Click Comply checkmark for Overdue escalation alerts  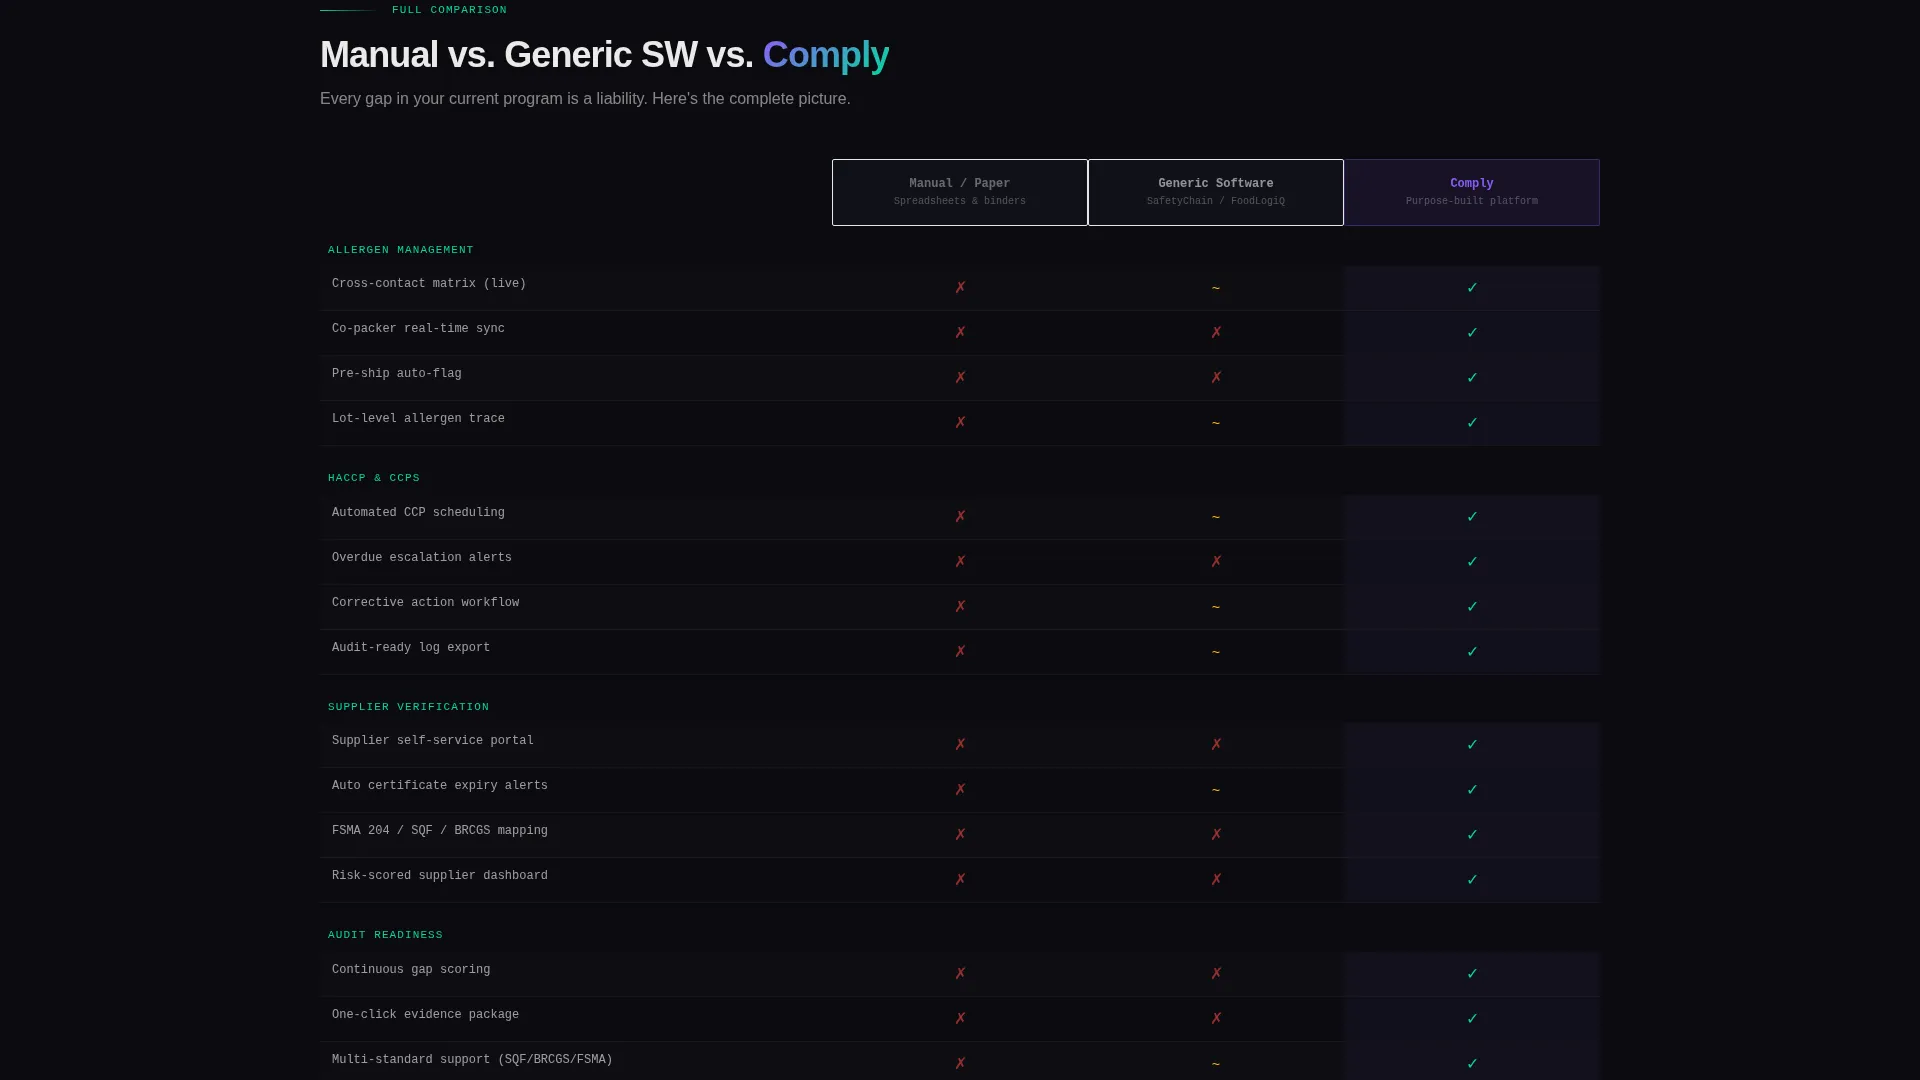(x=1472, y=562)
